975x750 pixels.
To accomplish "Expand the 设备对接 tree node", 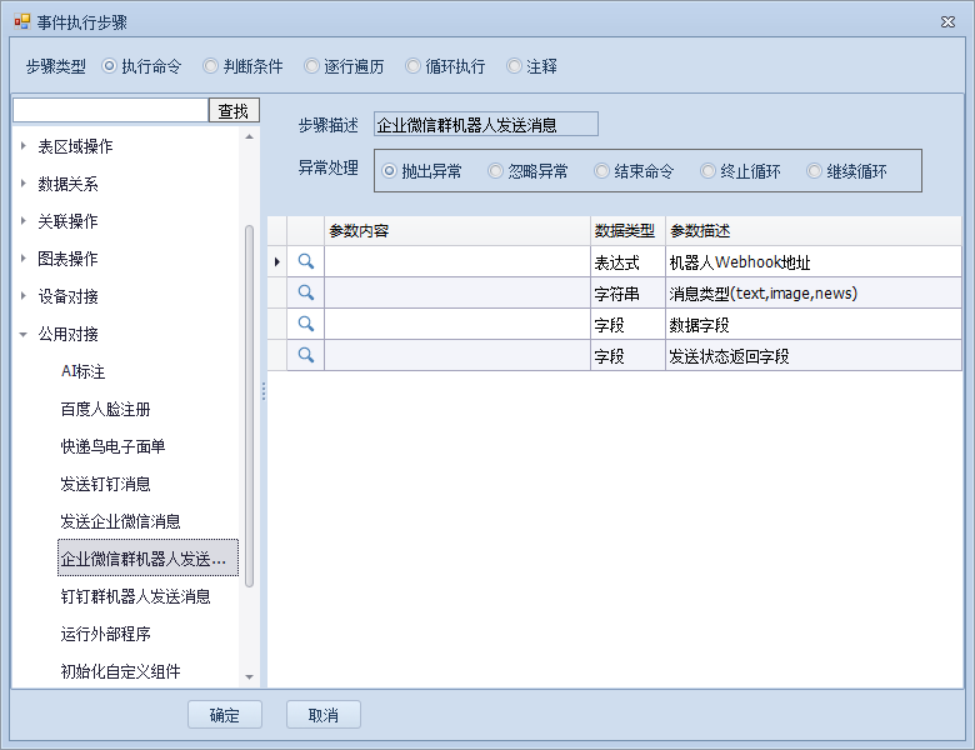I will 24,297.
